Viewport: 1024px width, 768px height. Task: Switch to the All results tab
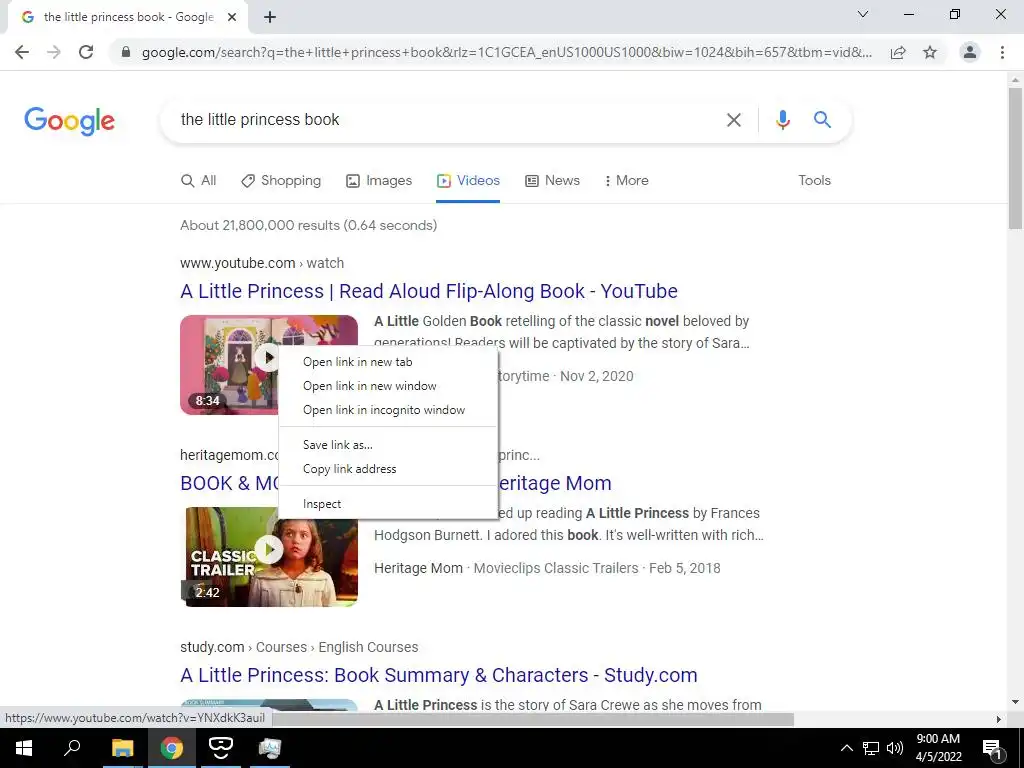tap(199, 180)
